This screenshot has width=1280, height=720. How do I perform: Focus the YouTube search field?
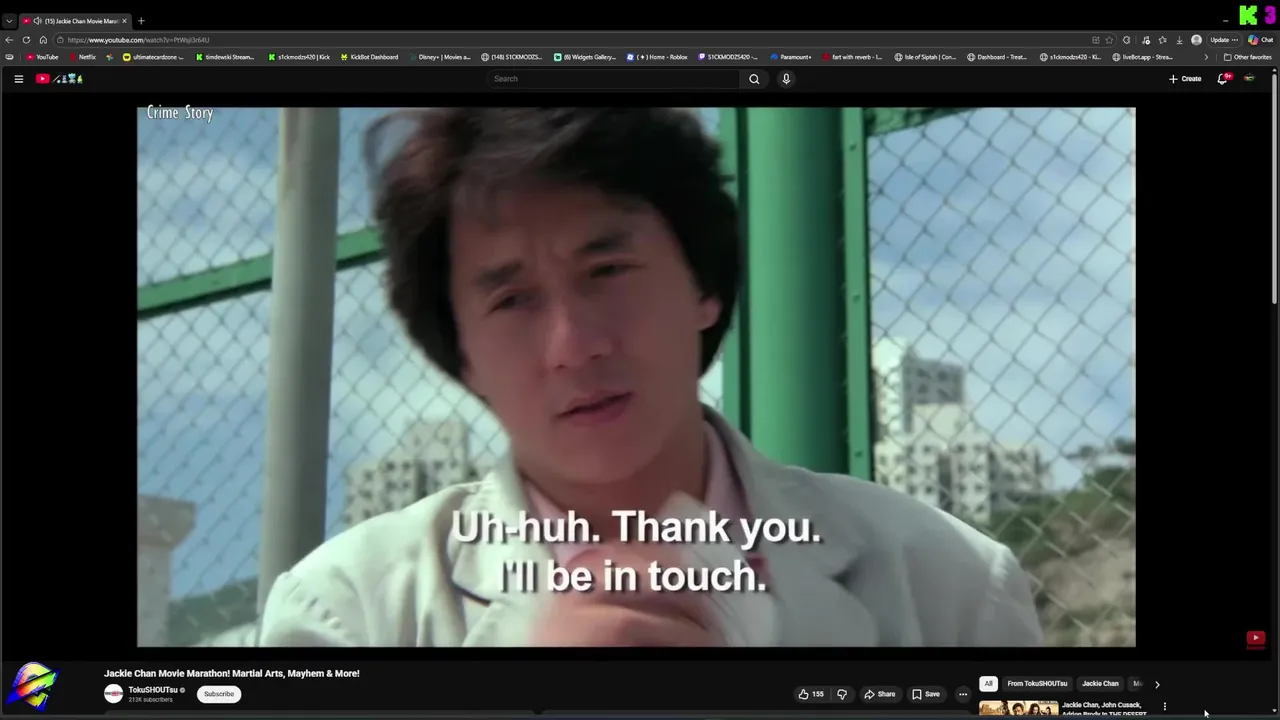614,79
